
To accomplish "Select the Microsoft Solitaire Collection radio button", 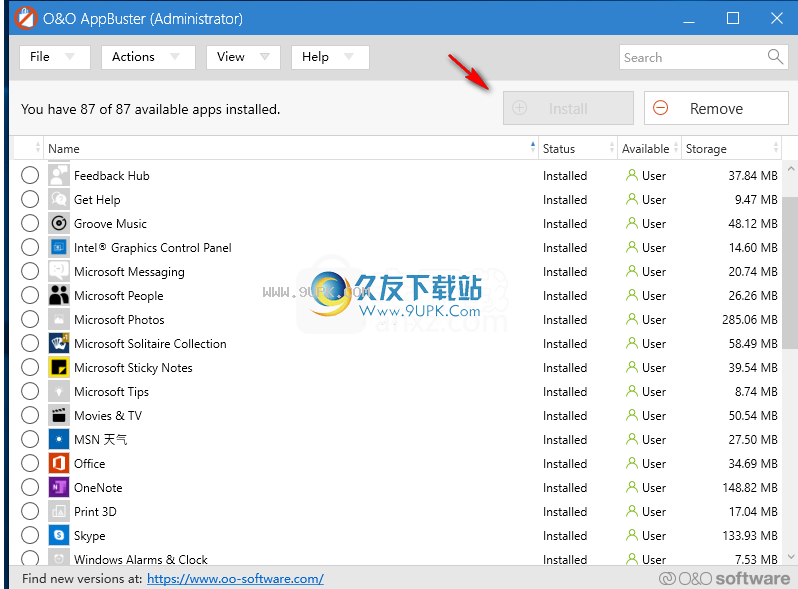I will pyautogui.click(x=30, y=344).
